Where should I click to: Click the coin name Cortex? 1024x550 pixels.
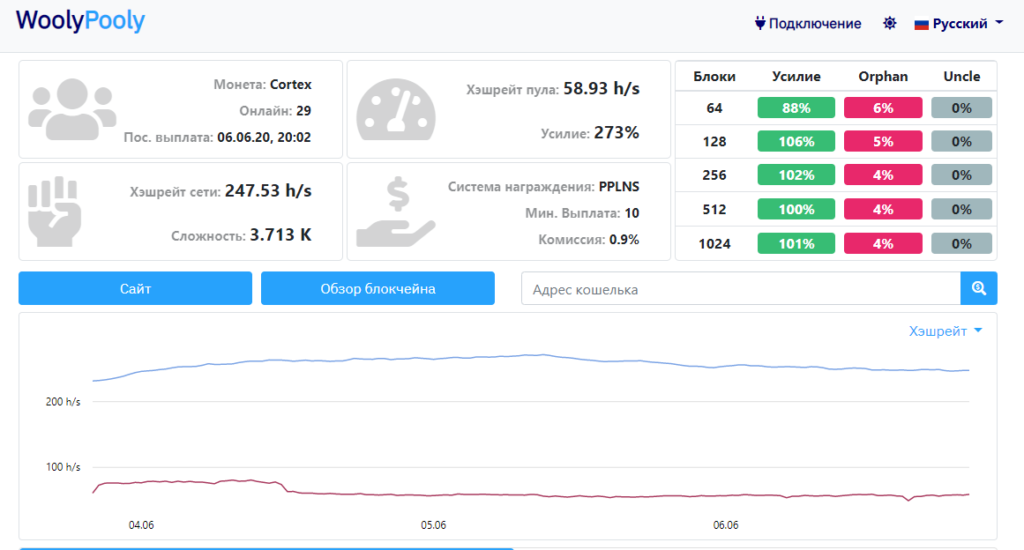point(291,84)
